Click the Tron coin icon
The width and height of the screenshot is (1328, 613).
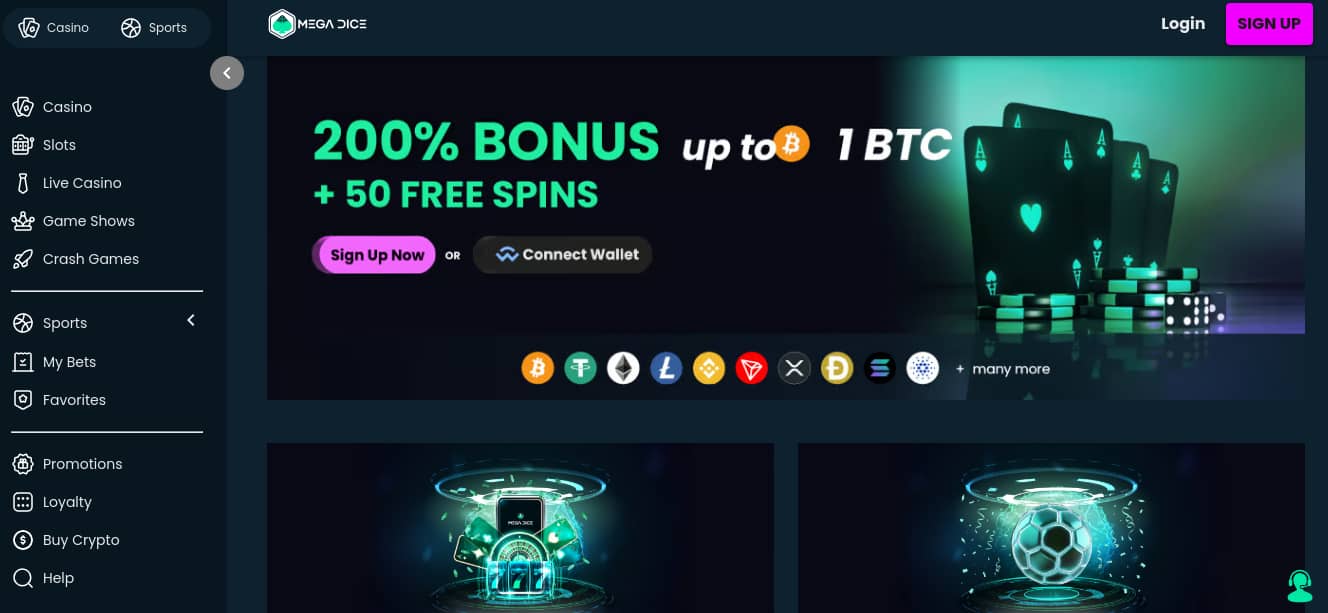[x=752, y=368]
